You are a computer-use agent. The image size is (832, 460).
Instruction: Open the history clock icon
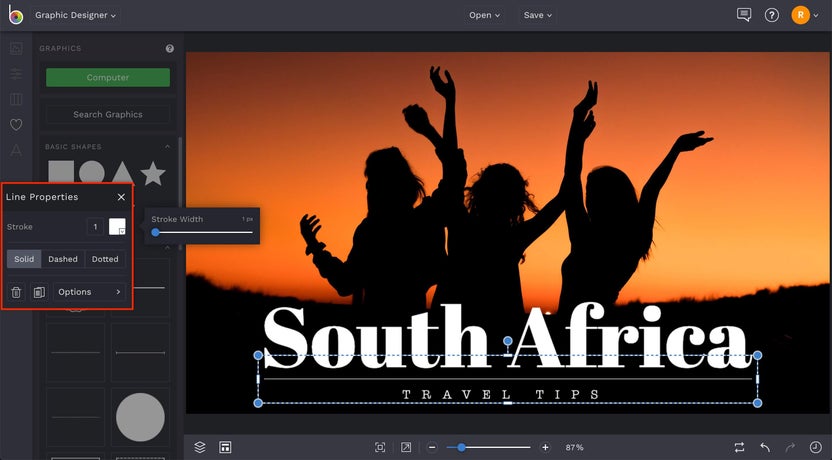tap(815, 447)
